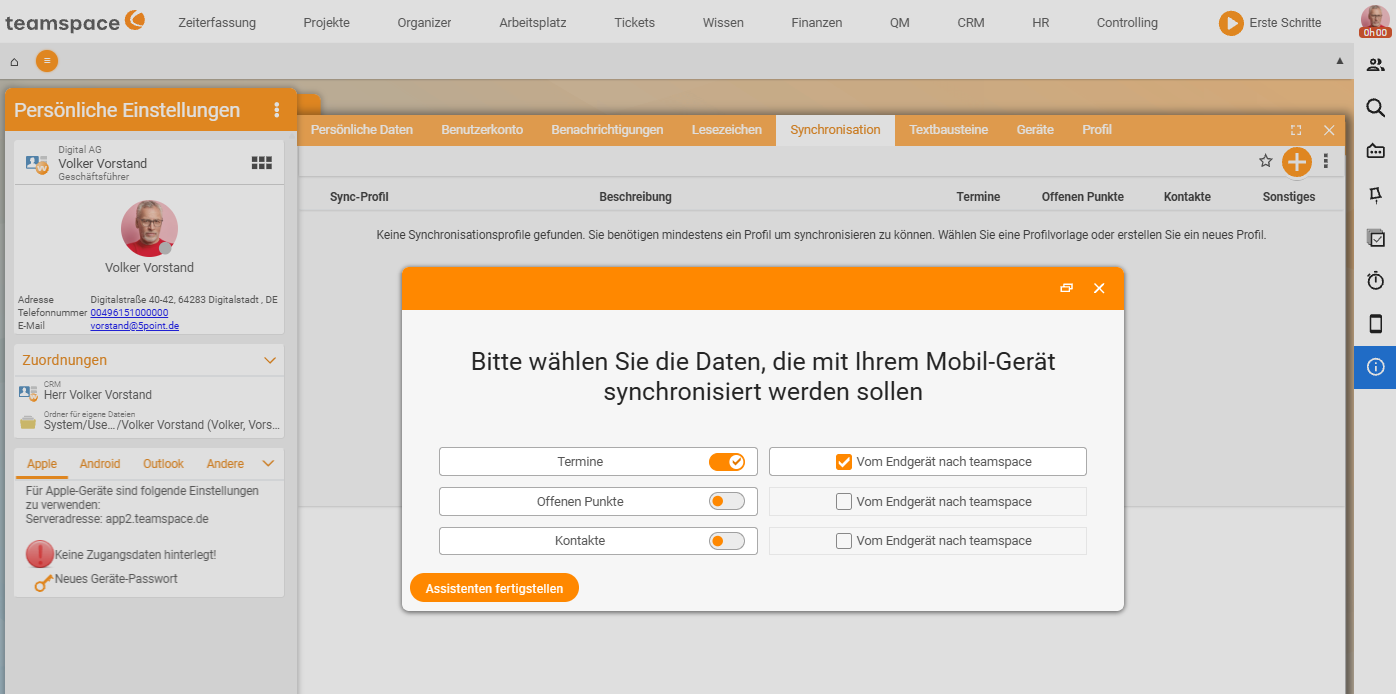Enable the Offenen Punkte switch

(727, 501)
